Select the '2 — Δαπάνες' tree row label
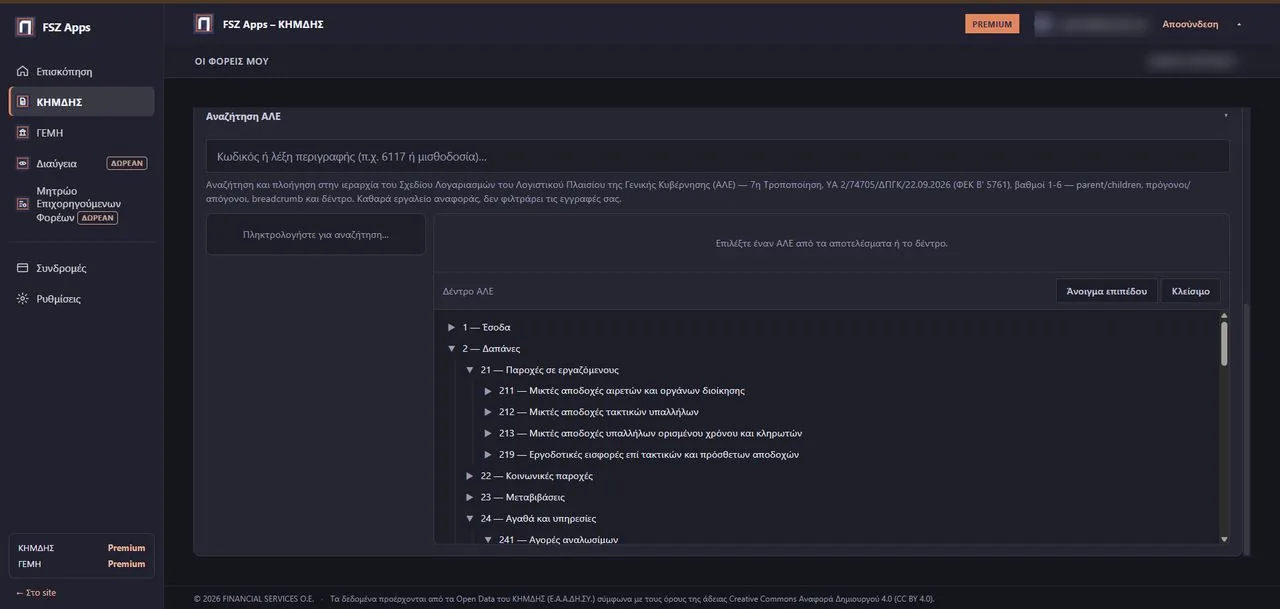Viewport: 1280px width, 609px height. (491, 349)
